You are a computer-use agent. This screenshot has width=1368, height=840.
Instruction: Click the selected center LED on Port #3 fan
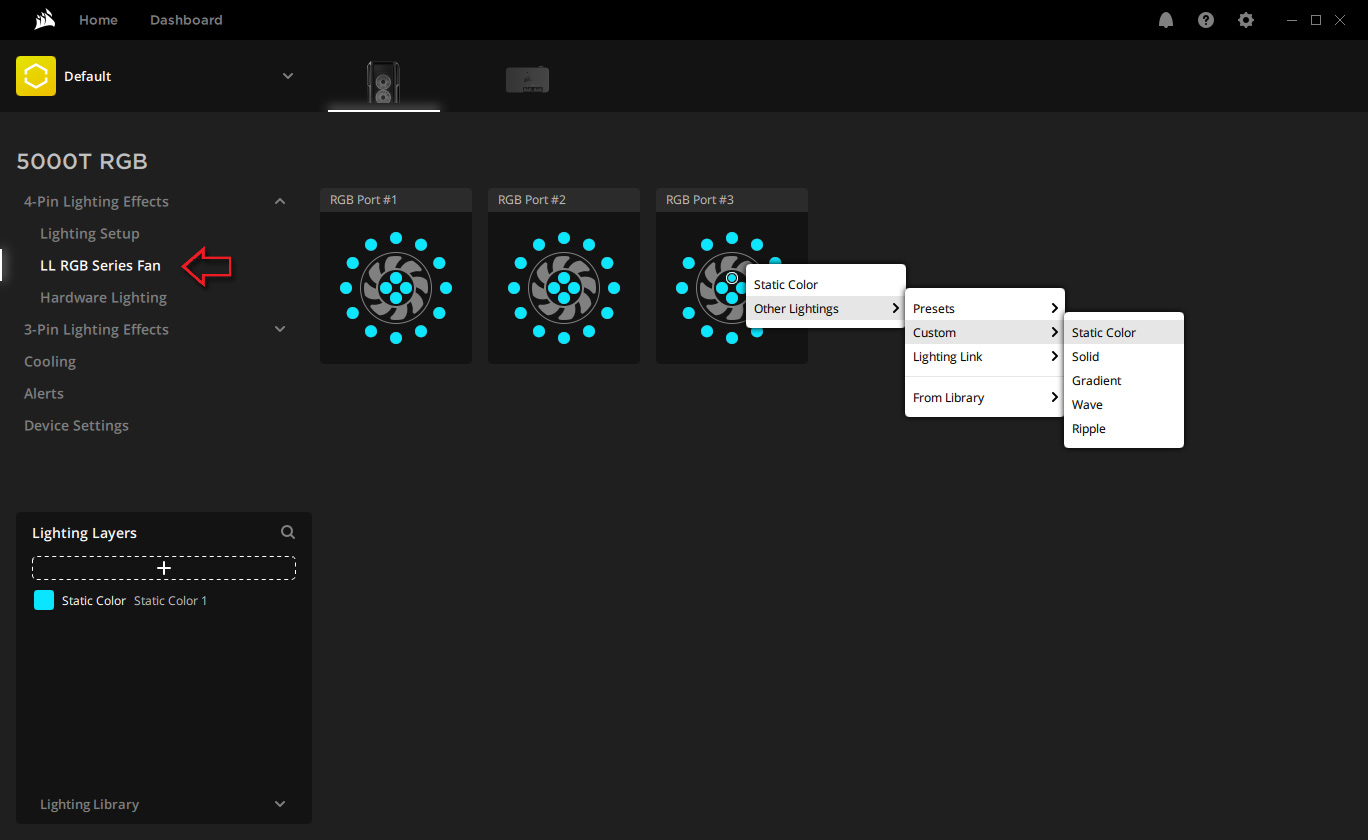(x=732, y=278)
